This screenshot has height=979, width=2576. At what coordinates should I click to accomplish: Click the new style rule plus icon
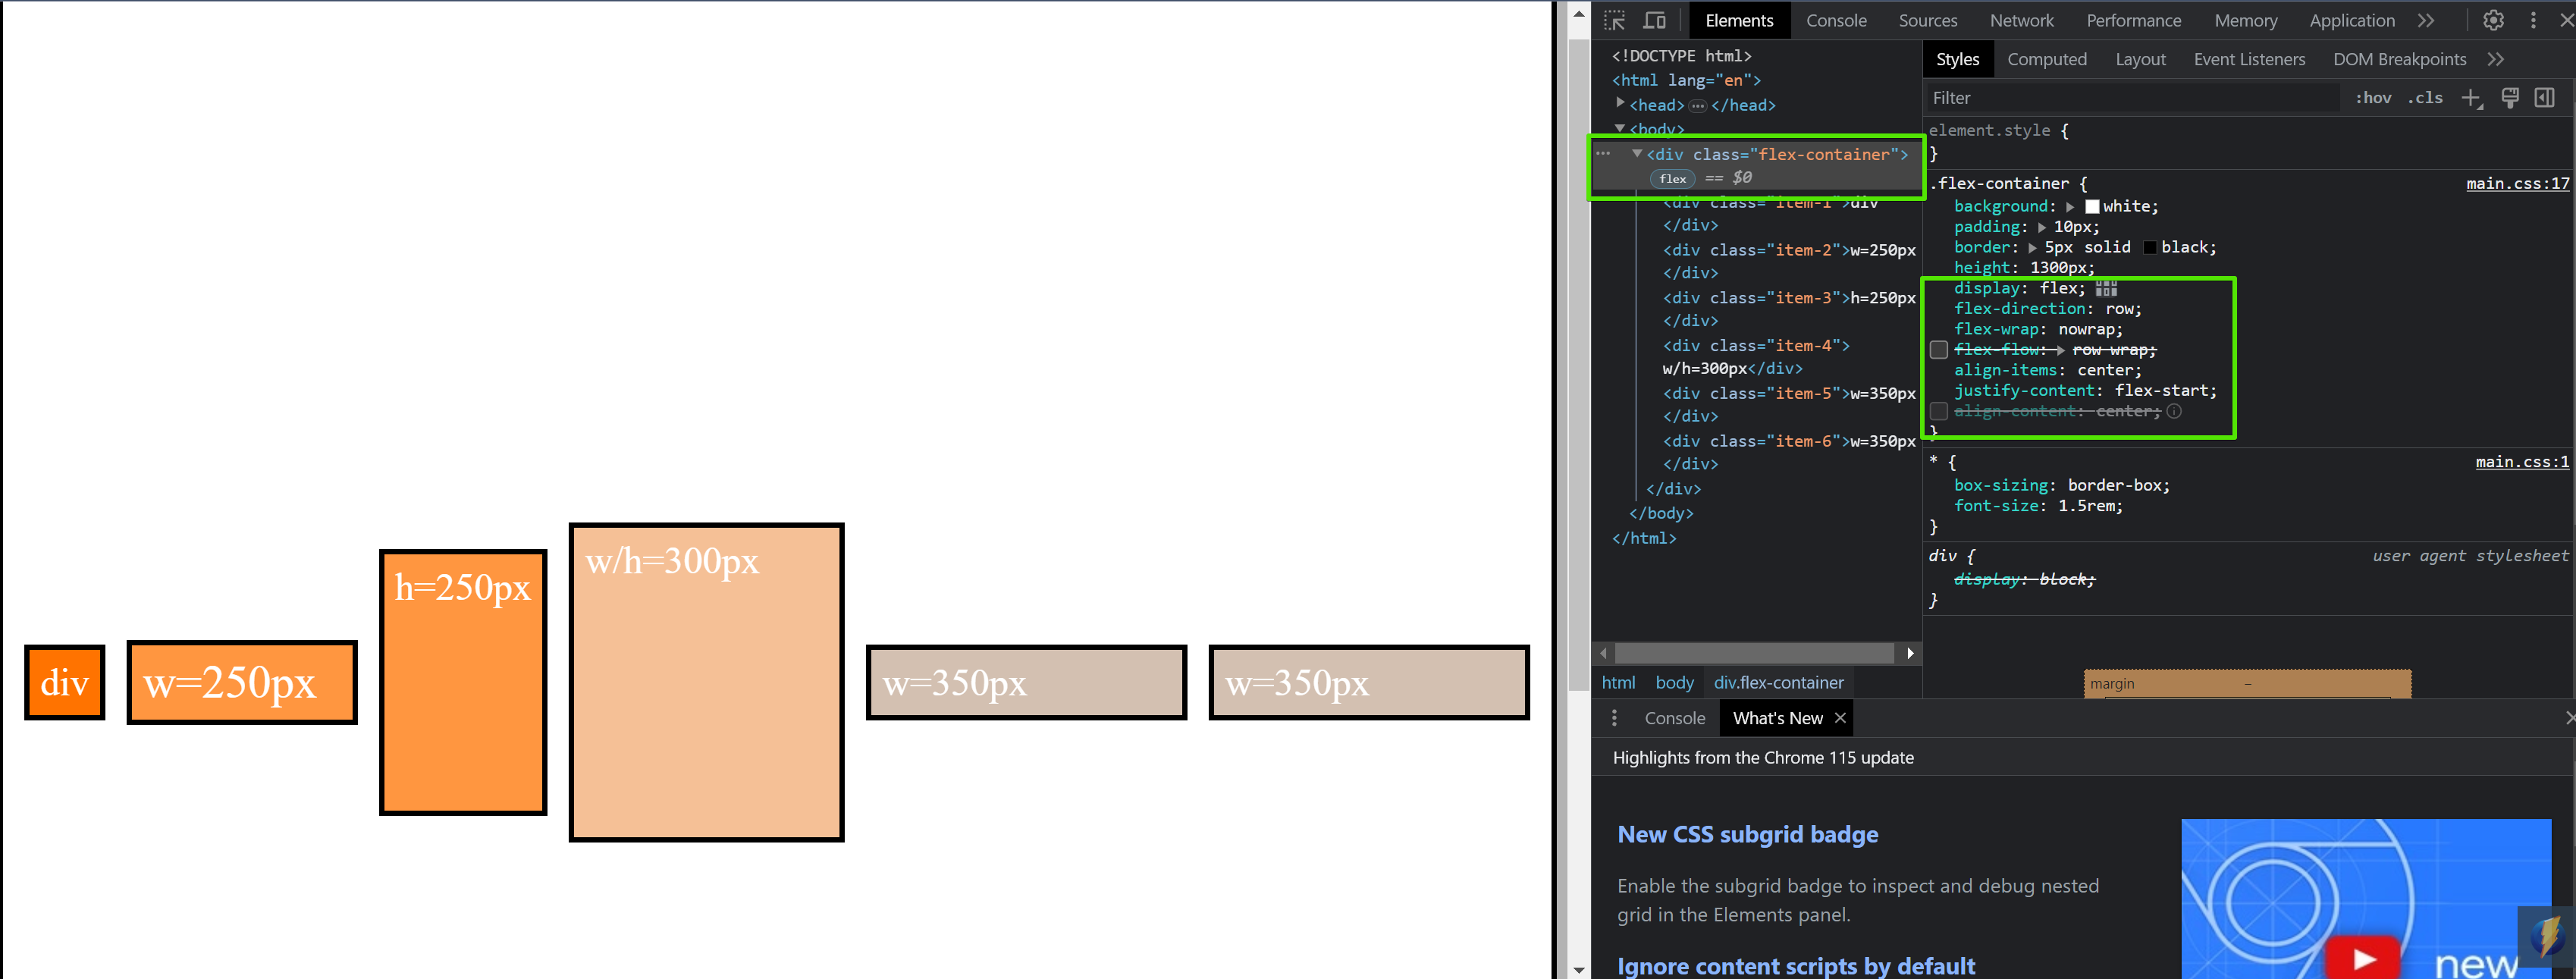[x=2471, y=98]
